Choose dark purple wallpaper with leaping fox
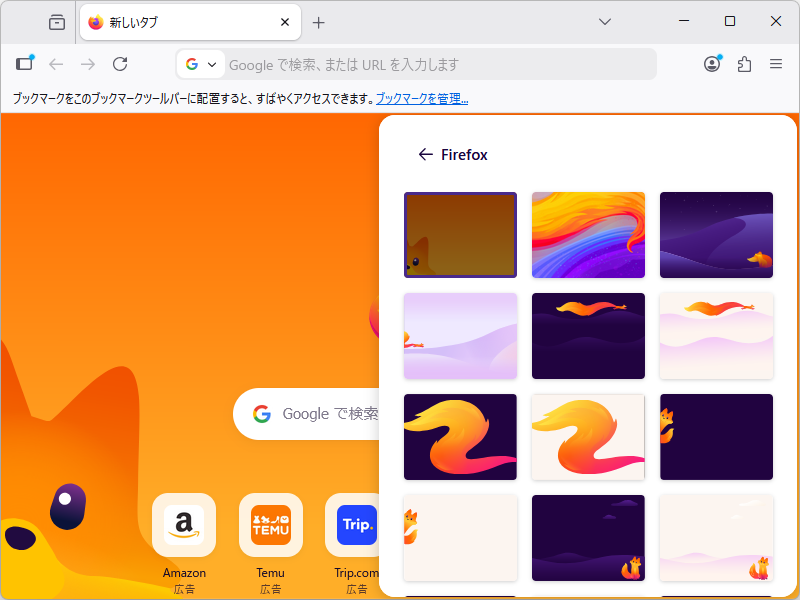800x600 pixels. [x=588, y=336]
